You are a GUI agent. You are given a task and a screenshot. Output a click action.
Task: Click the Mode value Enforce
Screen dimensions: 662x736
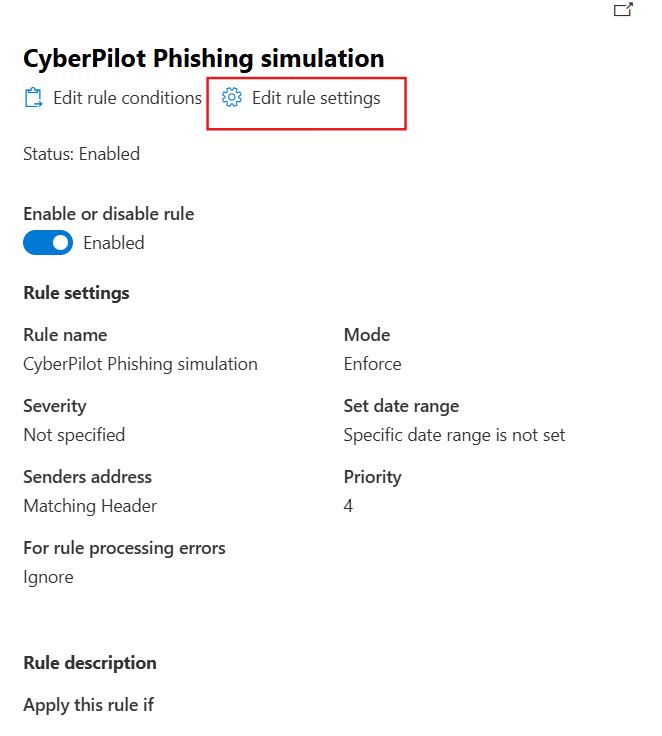(372, 364)
